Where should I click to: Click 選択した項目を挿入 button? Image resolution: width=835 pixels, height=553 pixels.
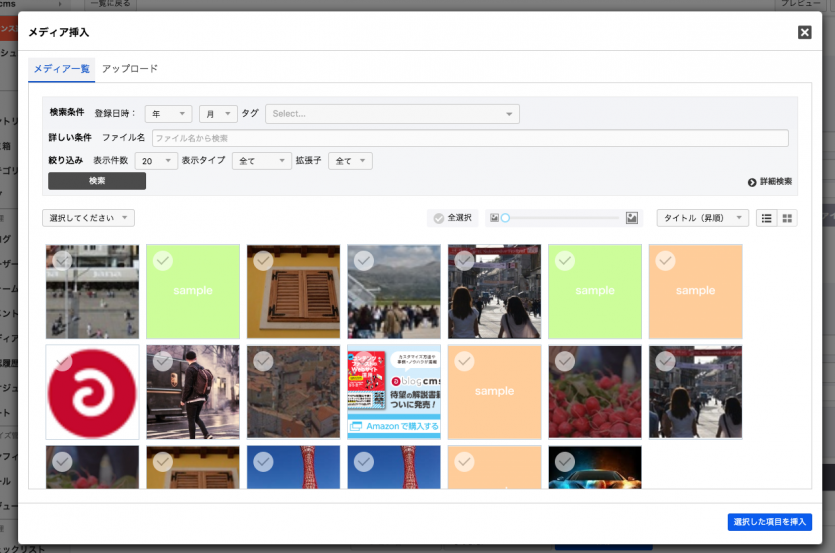pos(769,522)
